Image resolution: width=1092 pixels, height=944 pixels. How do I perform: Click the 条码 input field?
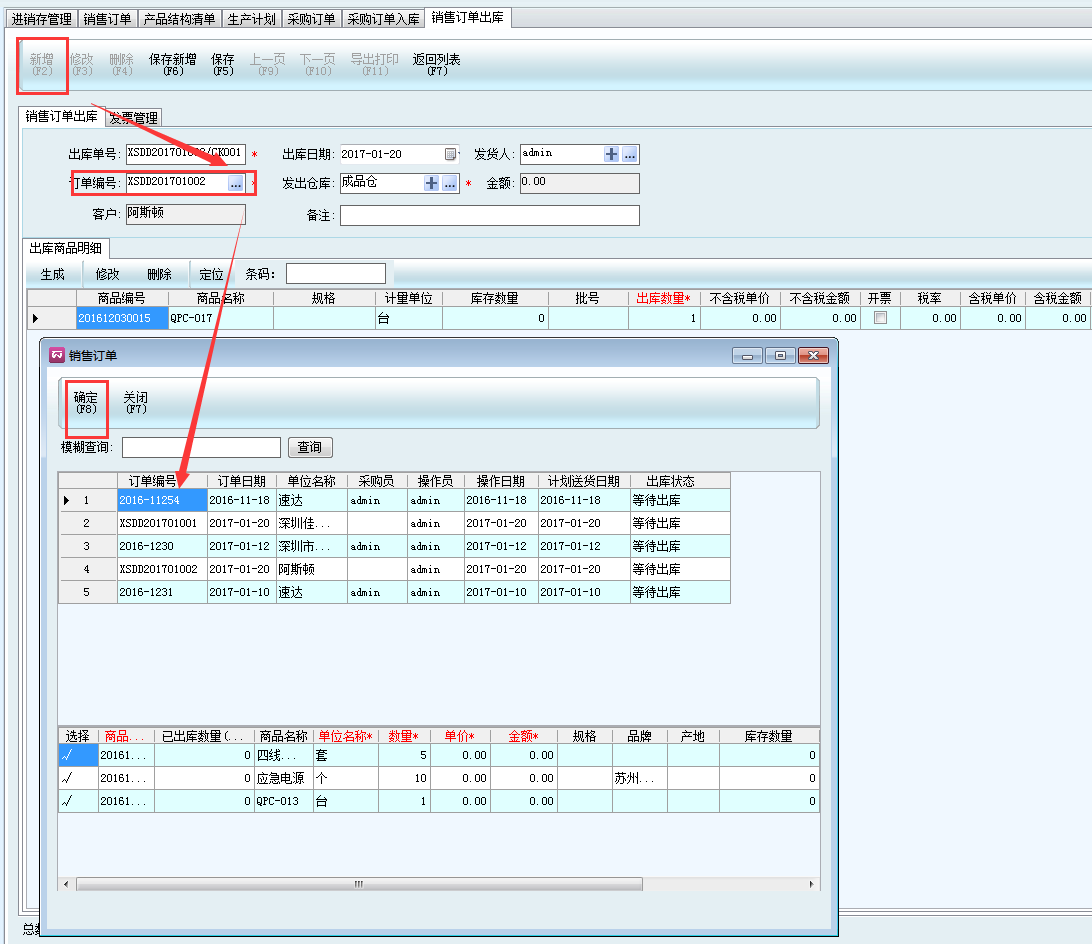tap(336, 274)
